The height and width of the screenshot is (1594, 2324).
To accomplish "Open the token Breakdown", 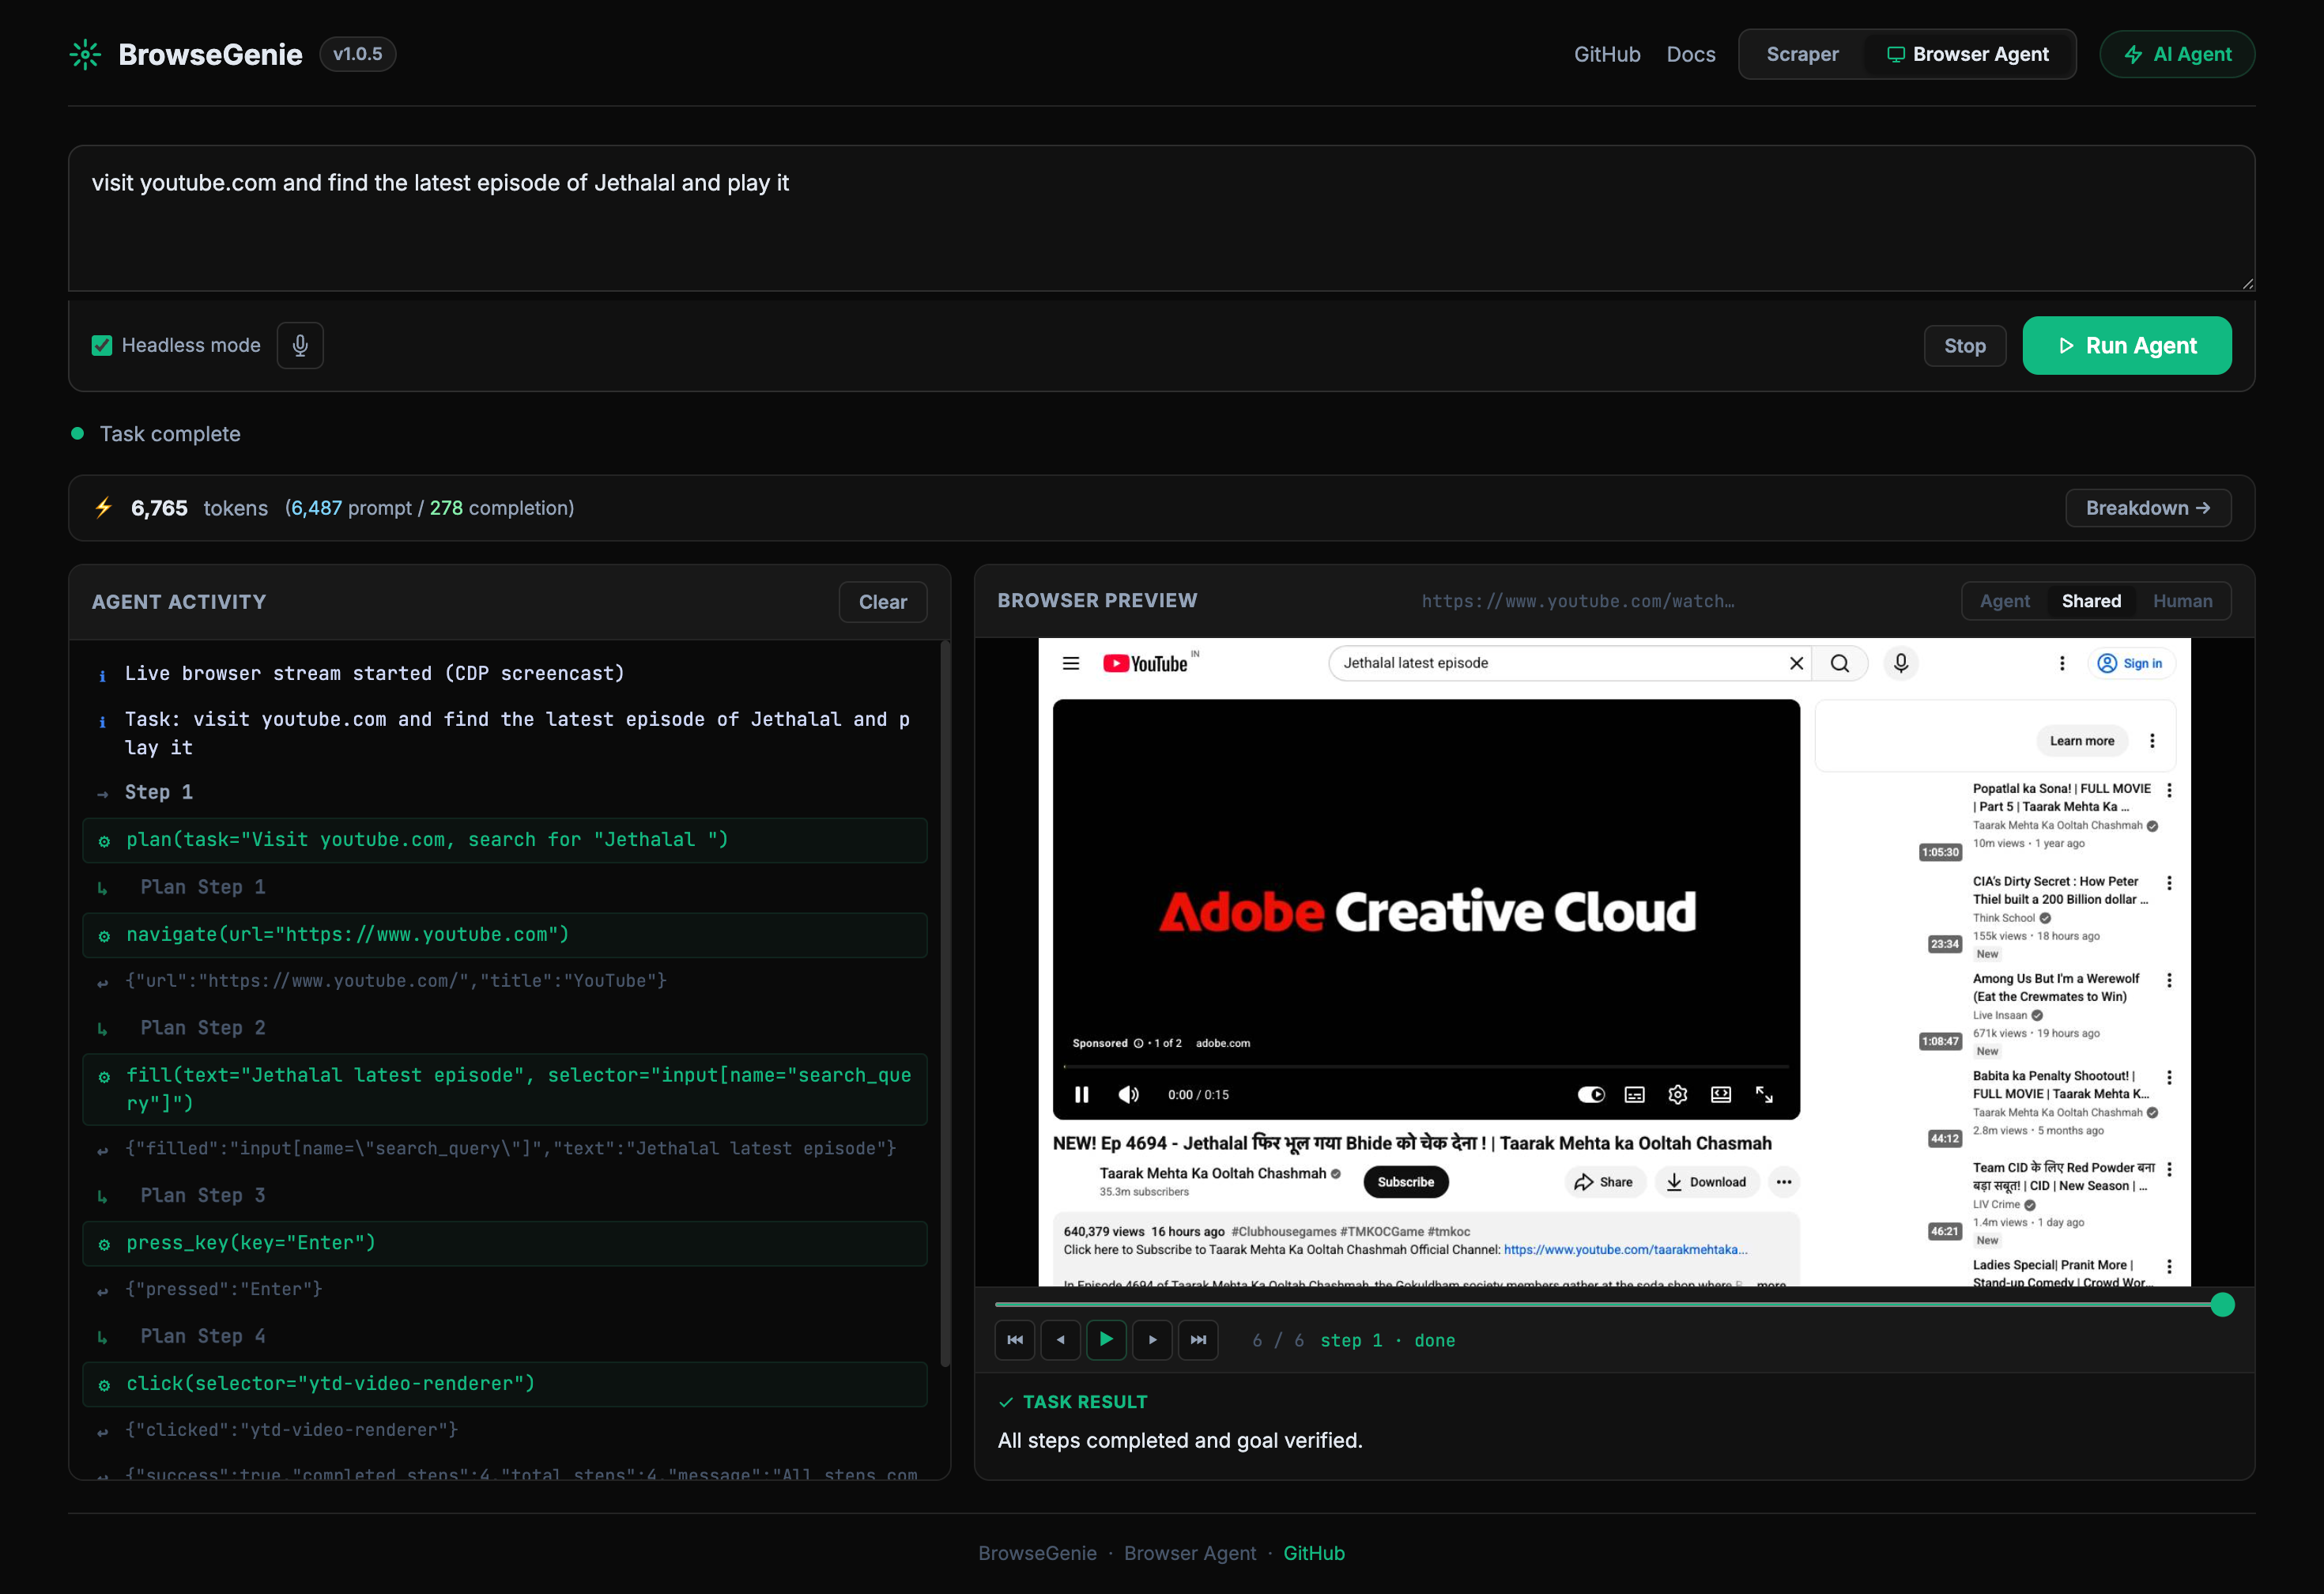I will 2147,508.
